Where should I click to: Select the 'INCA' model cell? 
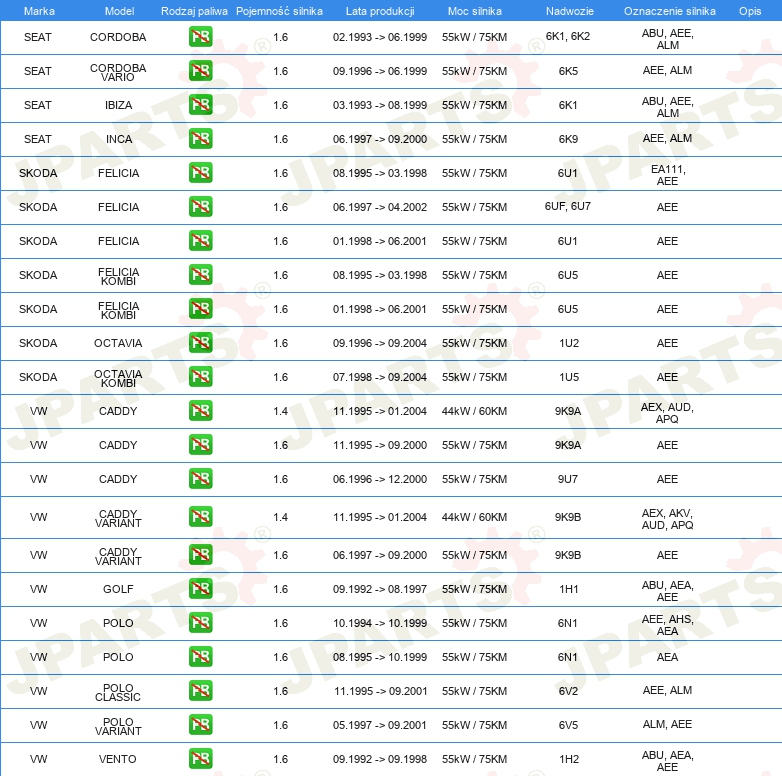pos(119,139)
